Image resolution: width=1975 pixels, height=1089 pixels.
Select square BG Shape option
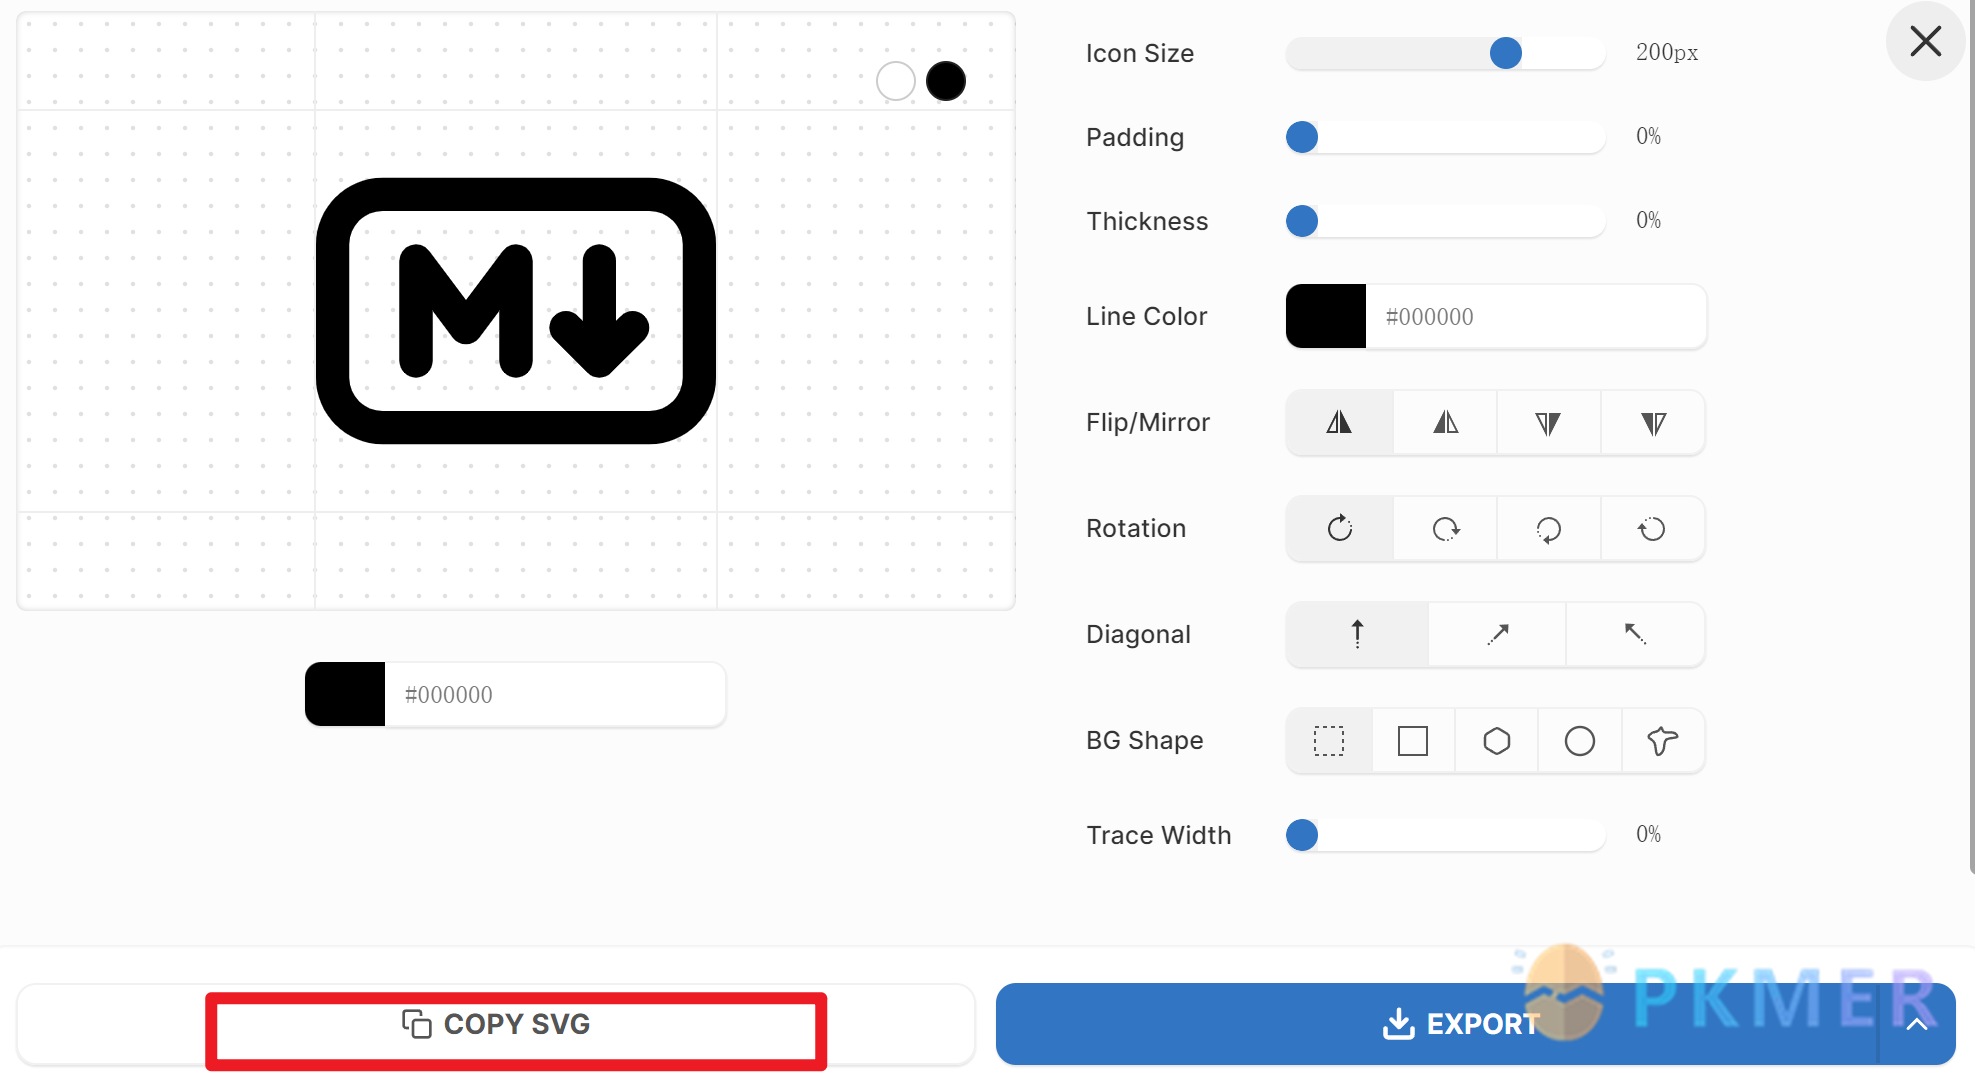point(1413,741)
